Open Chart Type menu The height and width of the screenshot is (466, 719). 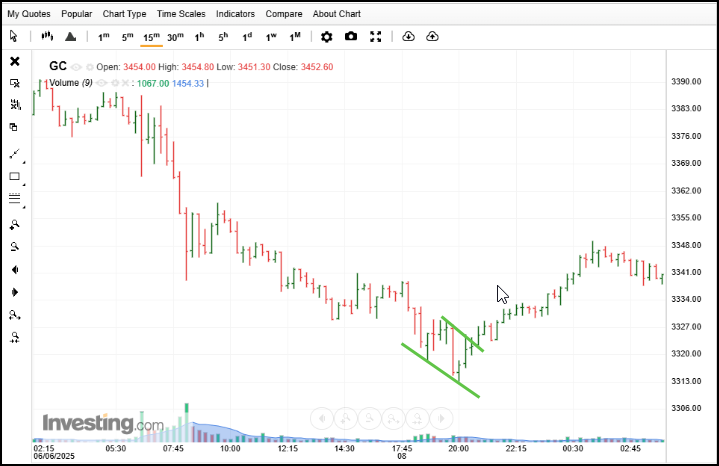click(x=124, y=14)
